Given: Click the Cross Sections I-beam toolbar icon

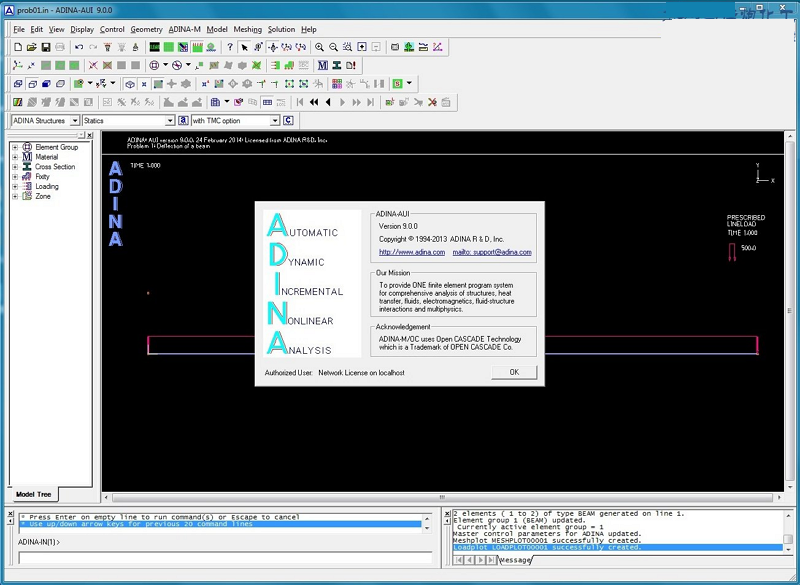Looking at the screenshot, I should 337,65.
